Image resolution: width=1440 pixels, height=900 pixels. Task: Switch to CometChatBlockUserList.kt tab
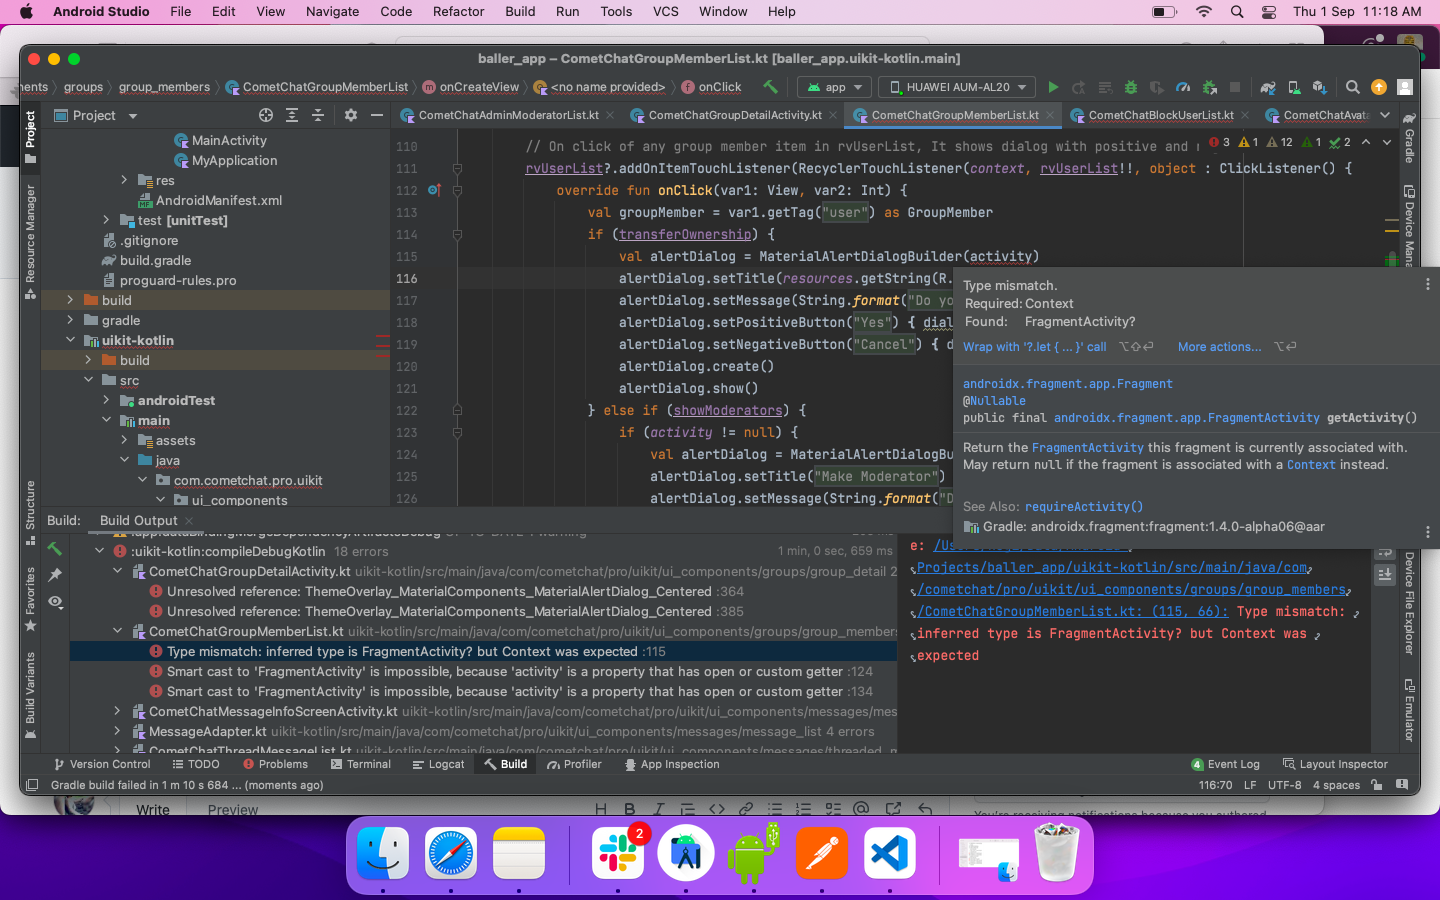click(x=1161, y=115)
